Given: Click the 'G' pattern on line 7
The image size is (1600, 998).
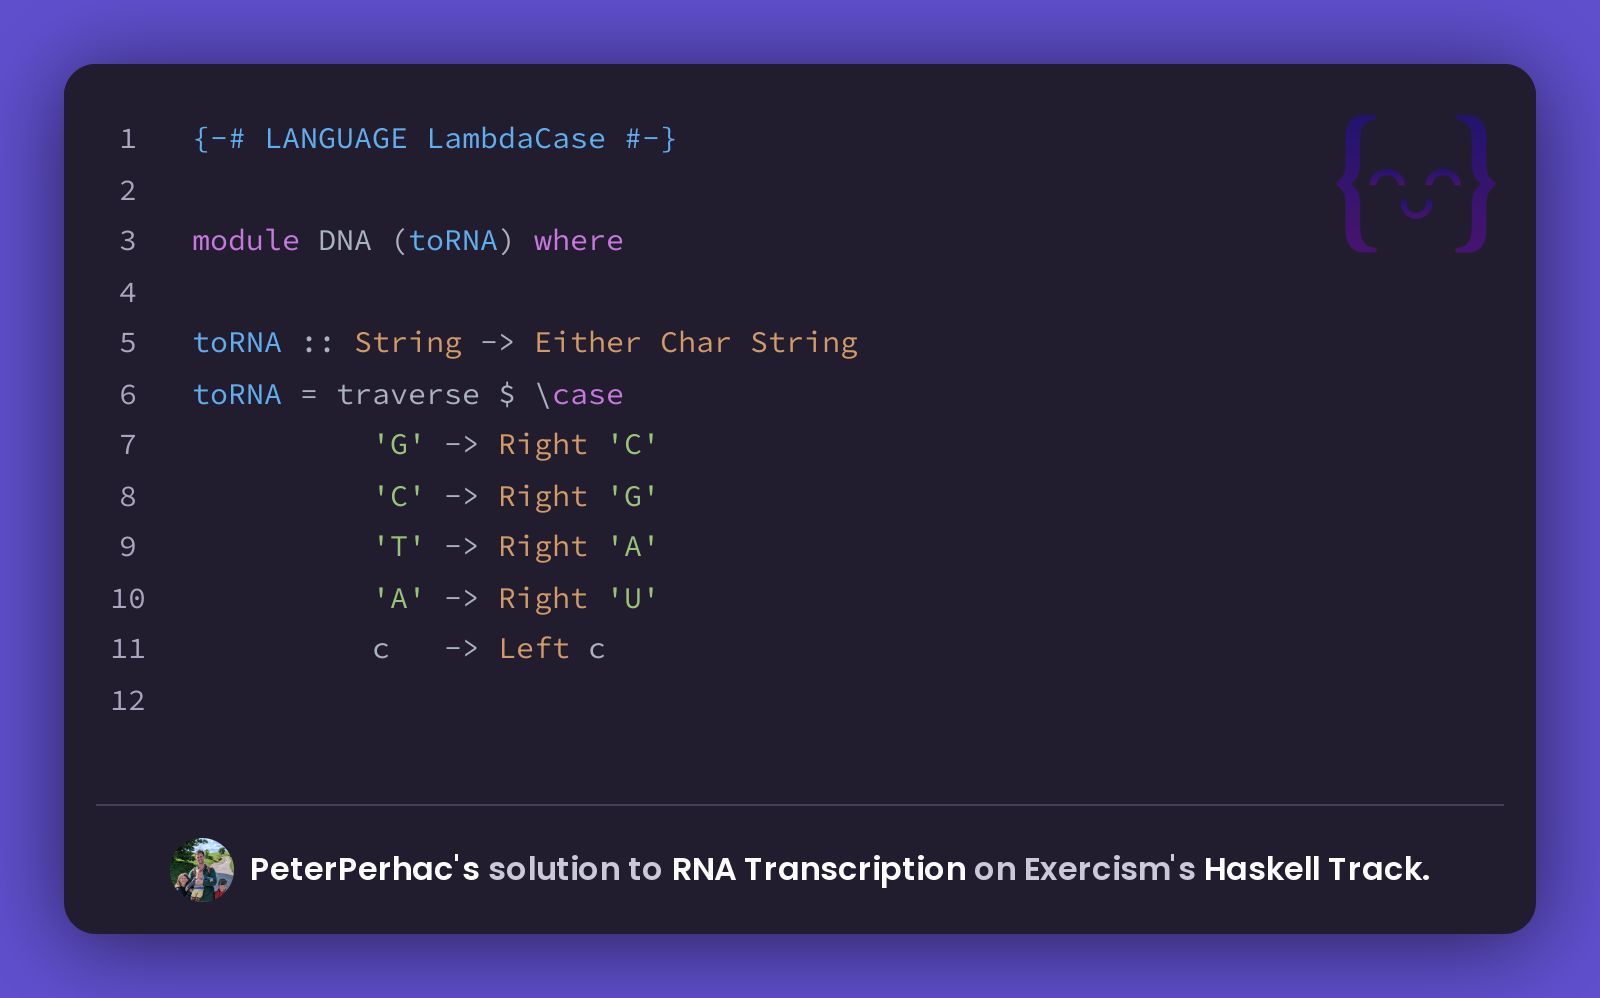Looking at the screenshot, I should click(399, 444).
